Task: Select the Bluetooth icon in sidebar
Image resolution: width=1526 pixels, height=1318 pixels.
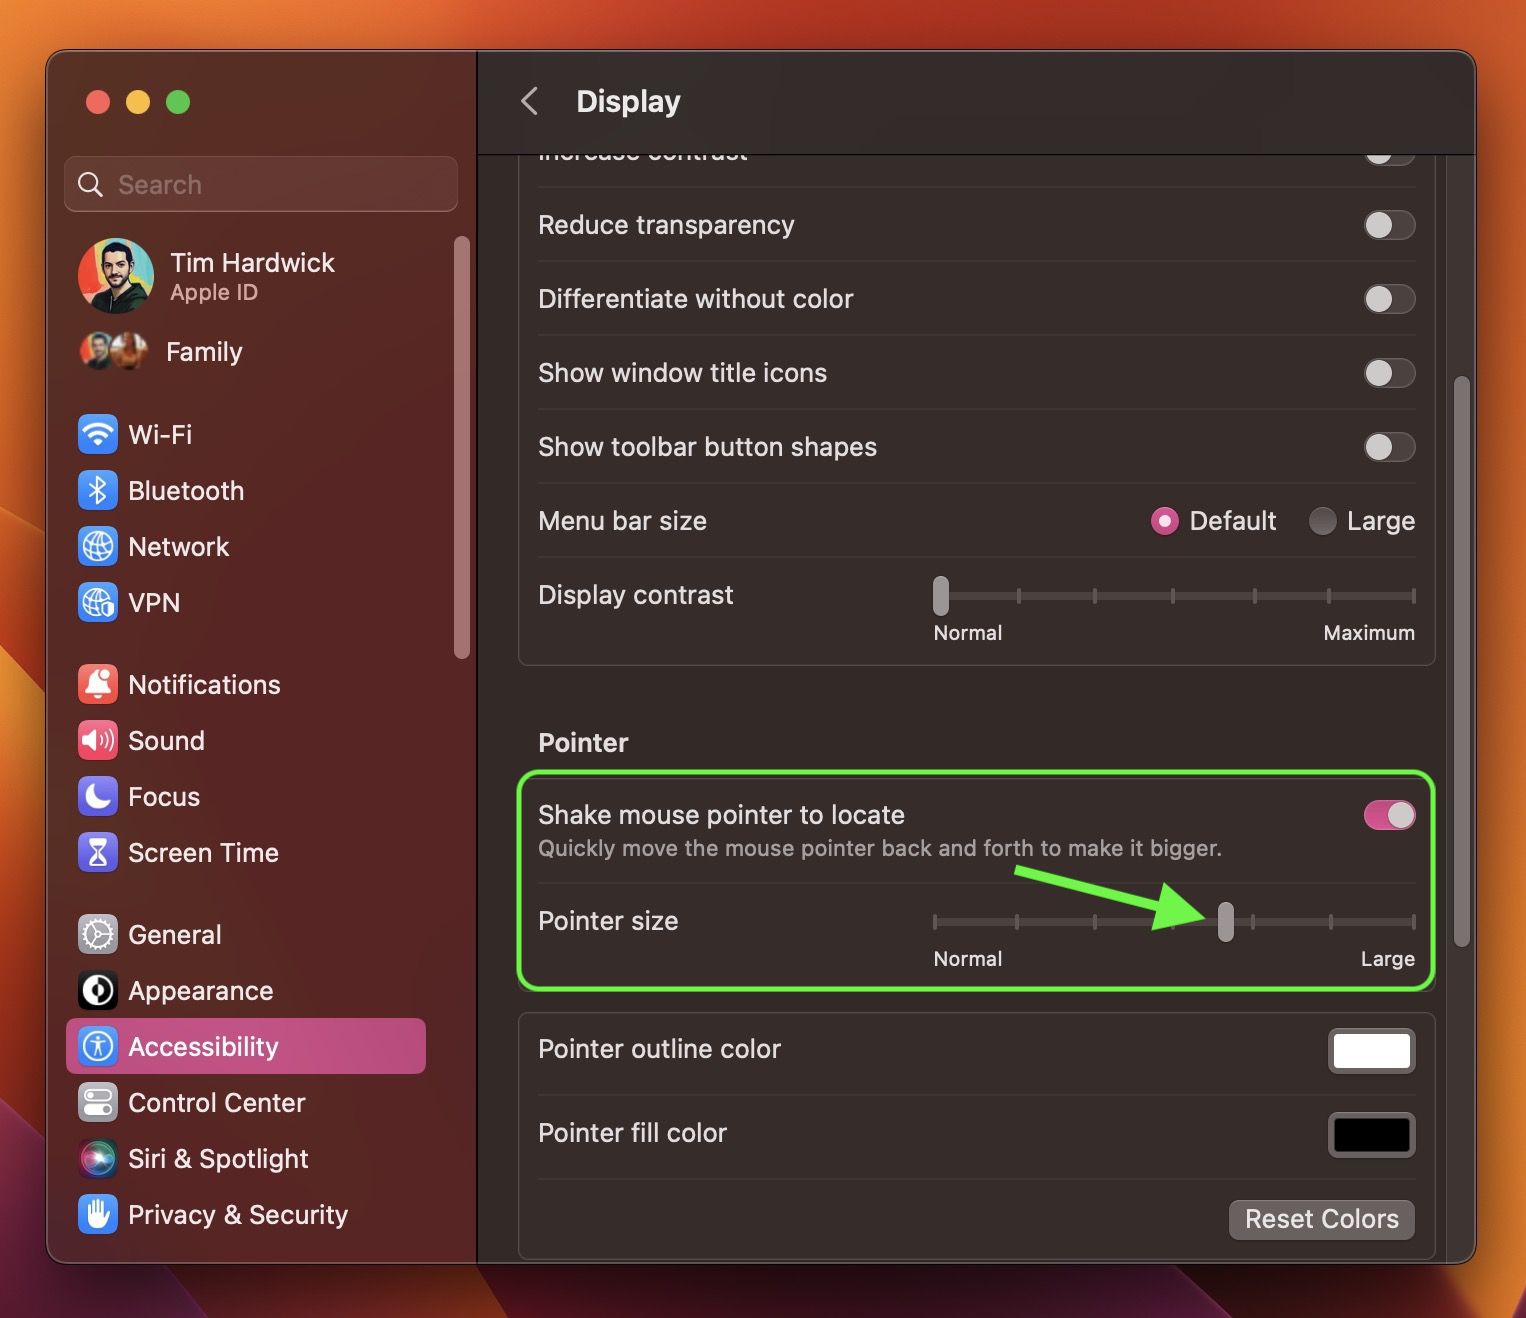Action: (x=98, y=490)
